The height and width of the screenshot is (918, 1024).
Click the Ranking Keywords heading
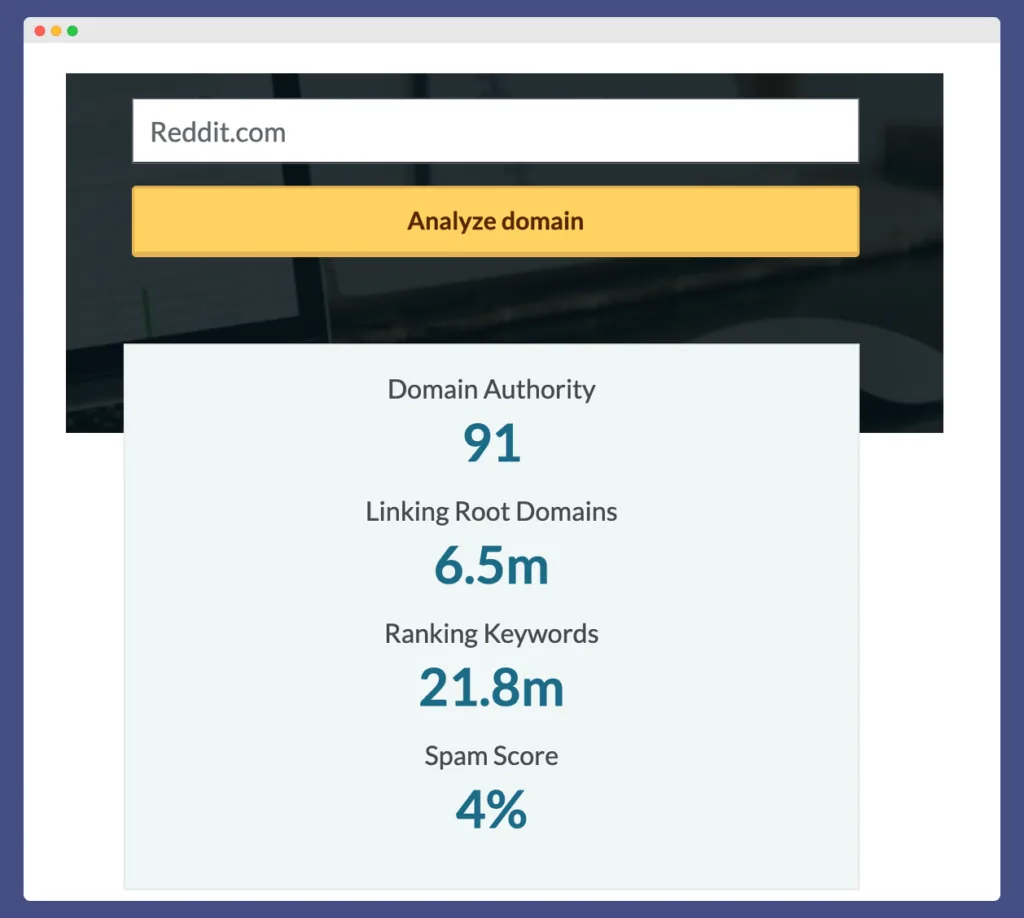pyautogui.click(x=491, y=633)
